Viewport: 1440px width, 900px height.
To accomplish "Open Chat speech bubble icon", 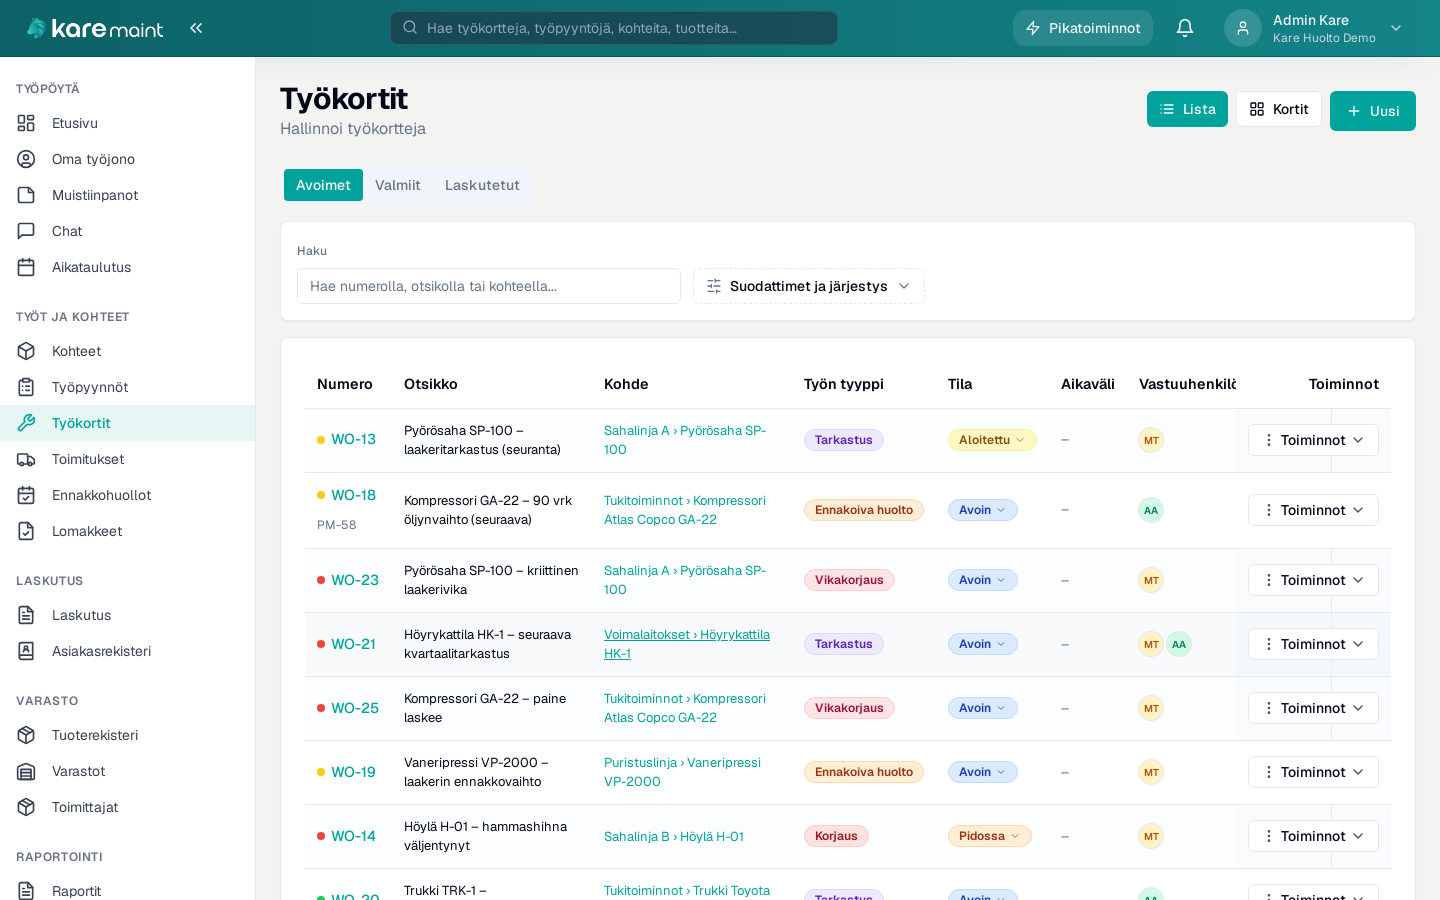I will [x=27, y=231].
